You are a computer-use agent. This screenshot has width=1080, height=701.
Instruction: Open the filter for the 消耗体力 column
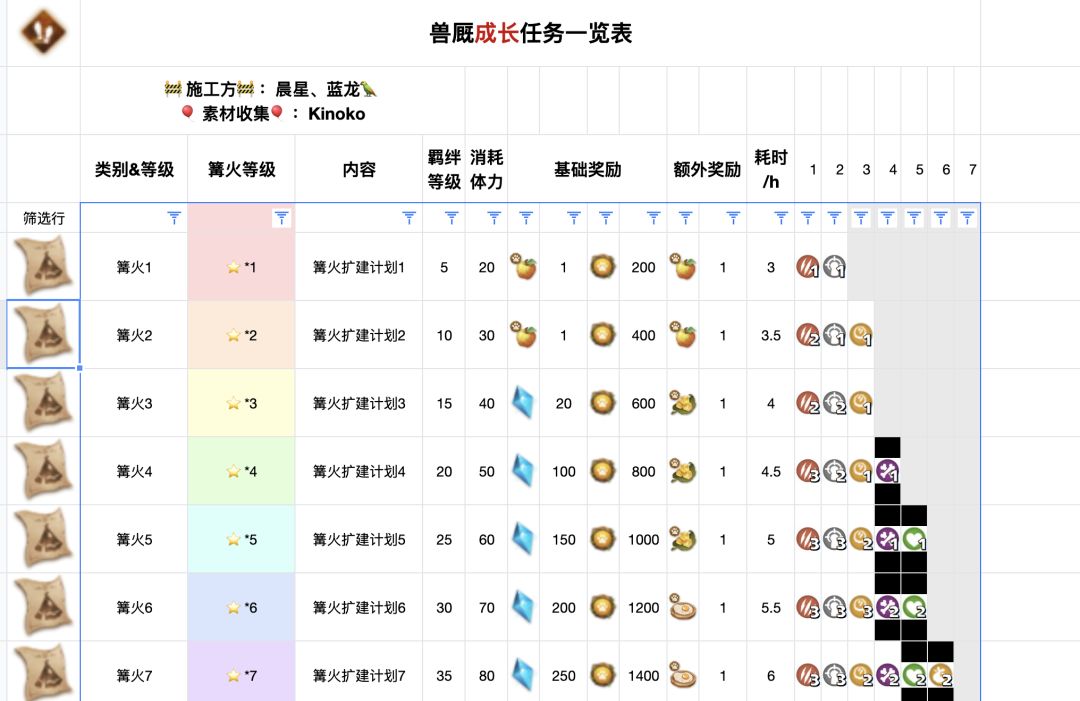pyautogui.click(x=494, y=218)
